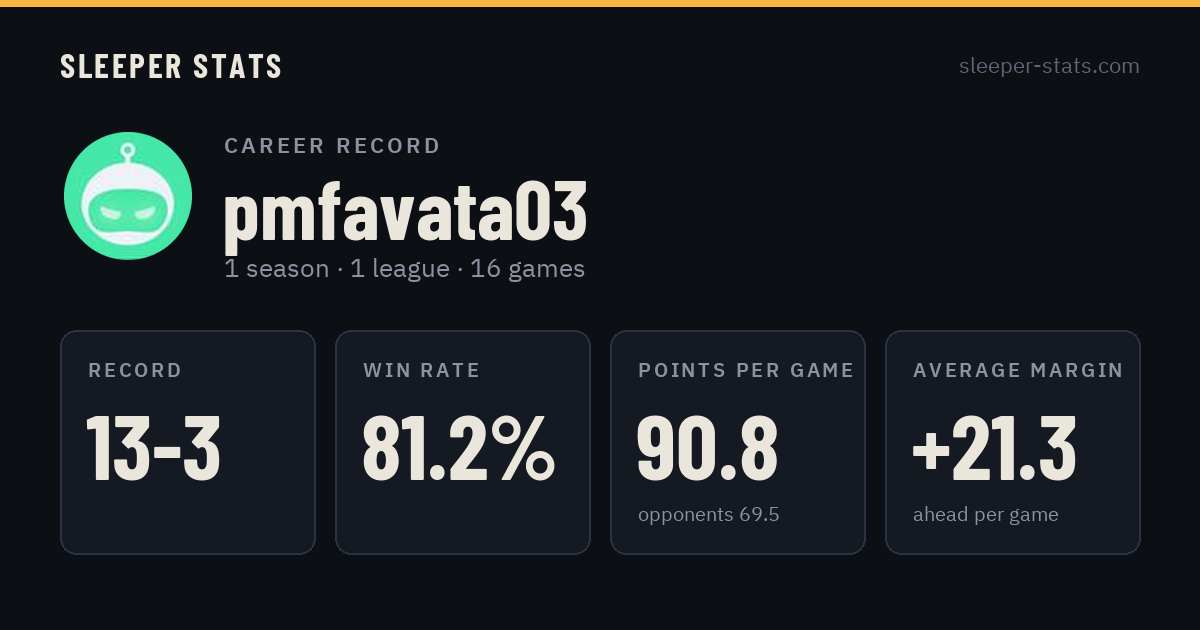Click the +21.3 margin value

994,448
